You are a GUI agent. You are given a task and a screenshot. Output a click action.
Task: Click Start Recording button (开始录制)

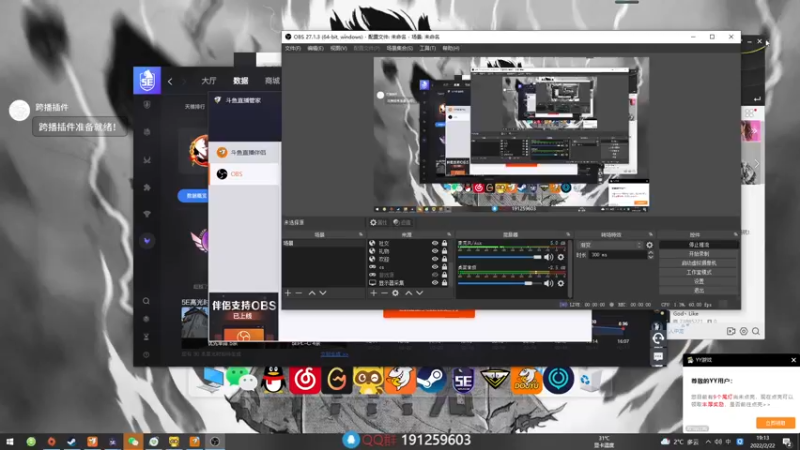[698, 254]
